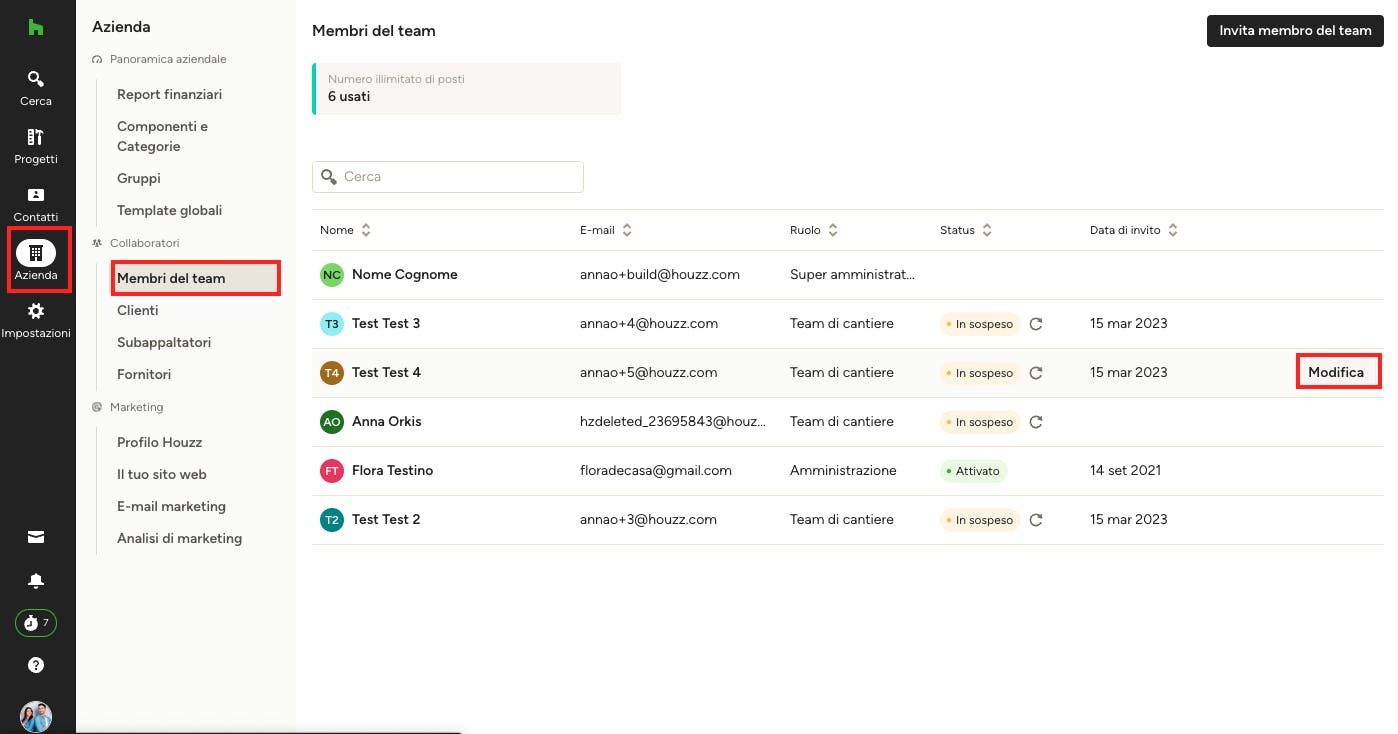Resend invite for Test Test 3
Viewport: 1398px width, 734px height.
tap(1036, 324)
